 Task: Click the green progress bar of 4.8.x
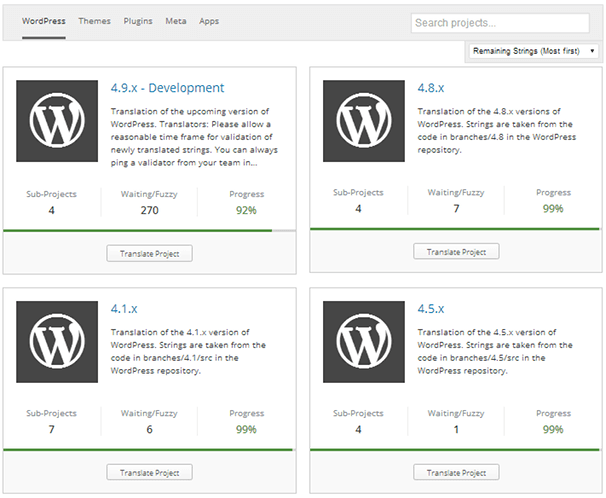coord(456,229)
